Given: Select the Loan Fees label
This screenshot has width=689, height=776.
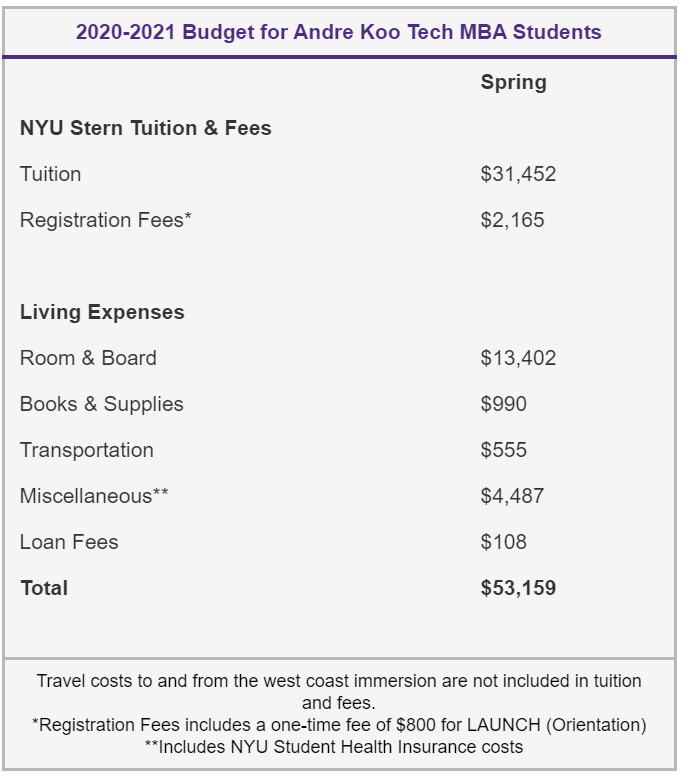Looking at the screenshot, I should click(x=69, y=542).
